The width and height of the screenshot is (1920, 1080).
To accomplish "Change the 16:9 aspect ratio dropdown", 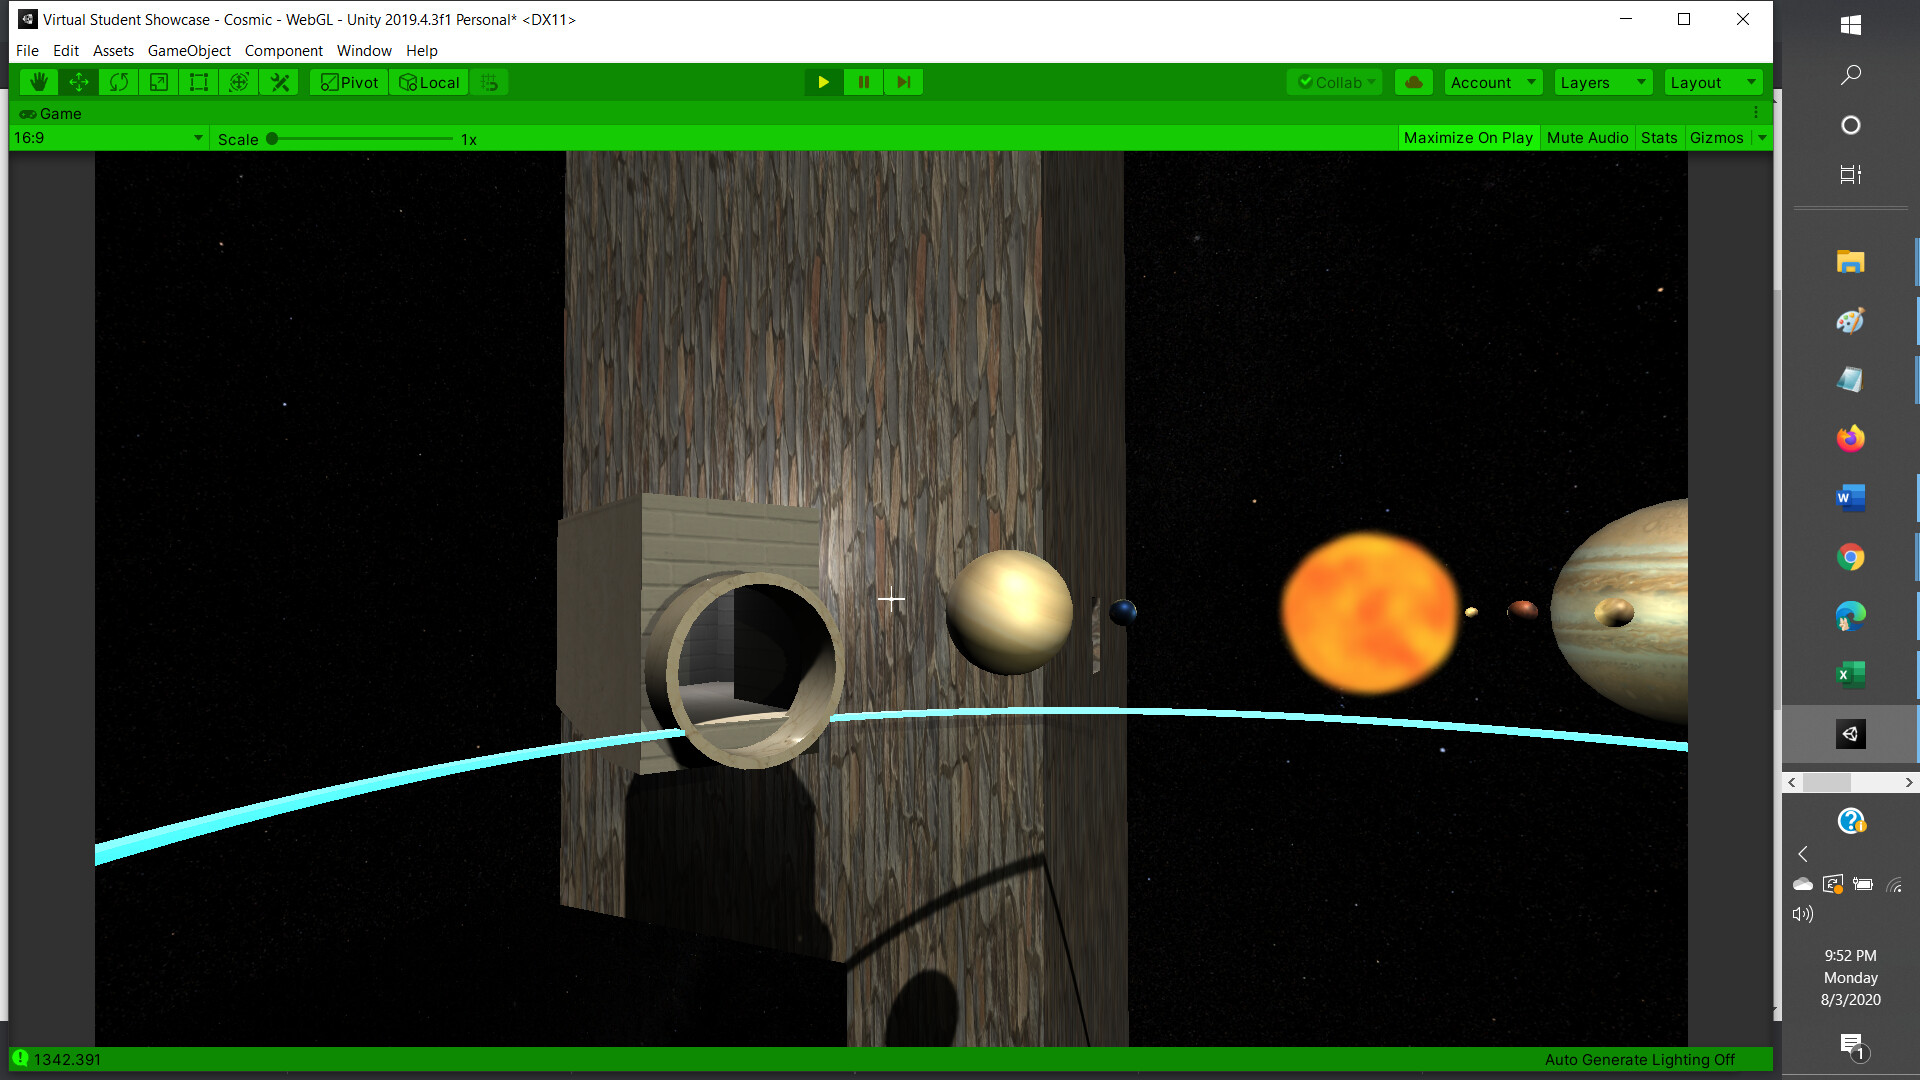I will [x=105, y=138].
